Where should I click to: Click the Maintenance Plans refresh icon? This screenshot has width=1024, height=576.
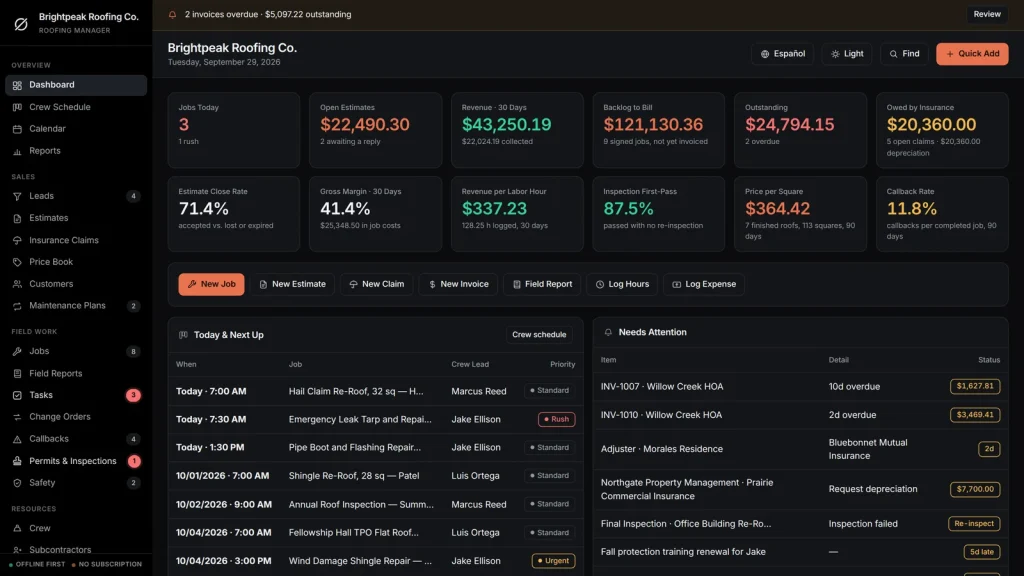(17, 306)
